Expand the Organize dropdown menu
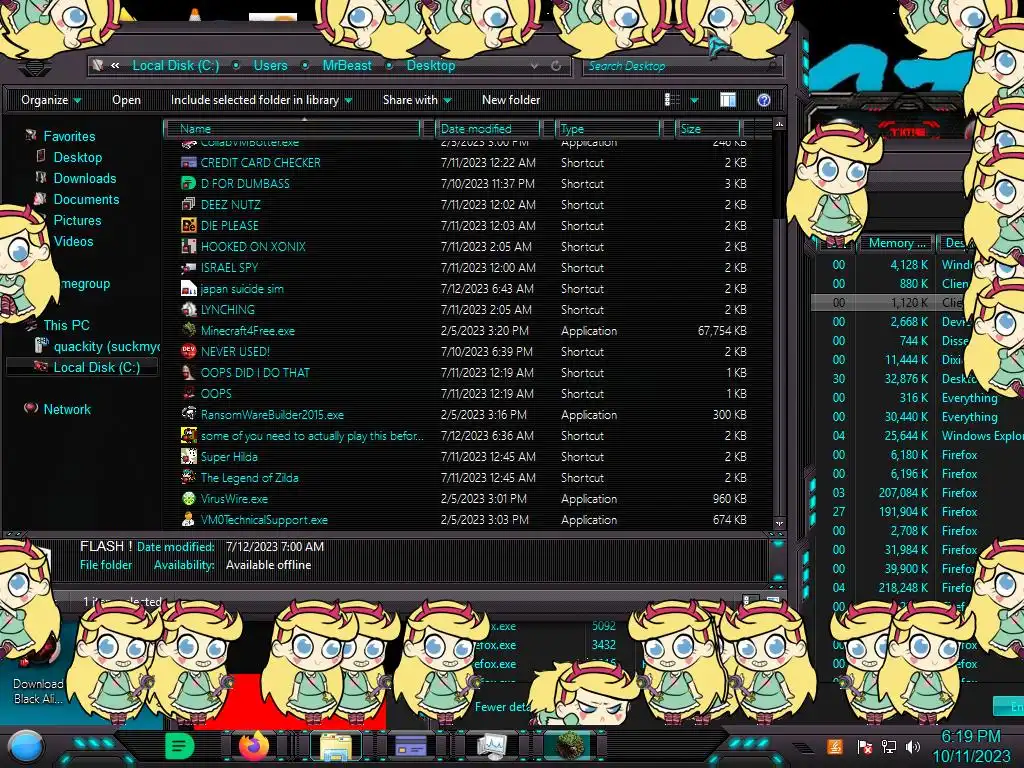 51,100
